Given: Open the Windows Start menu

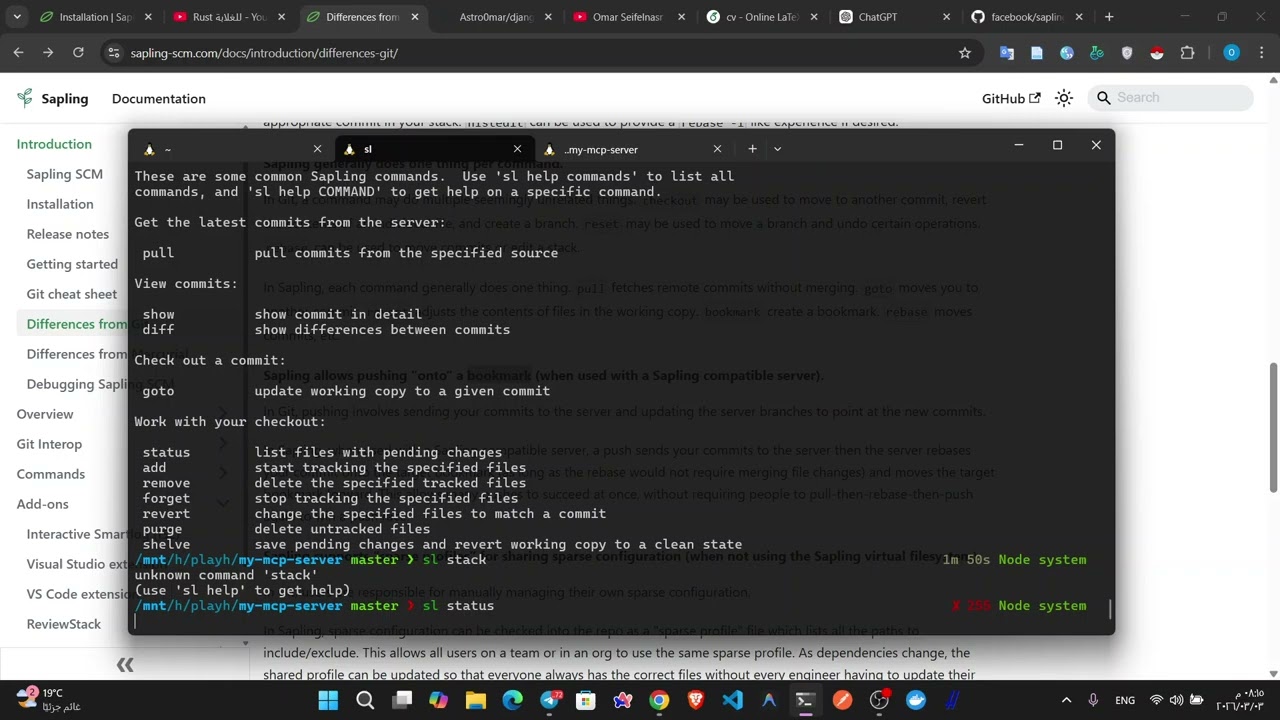Looking at the screenshot, I should 329,700.
